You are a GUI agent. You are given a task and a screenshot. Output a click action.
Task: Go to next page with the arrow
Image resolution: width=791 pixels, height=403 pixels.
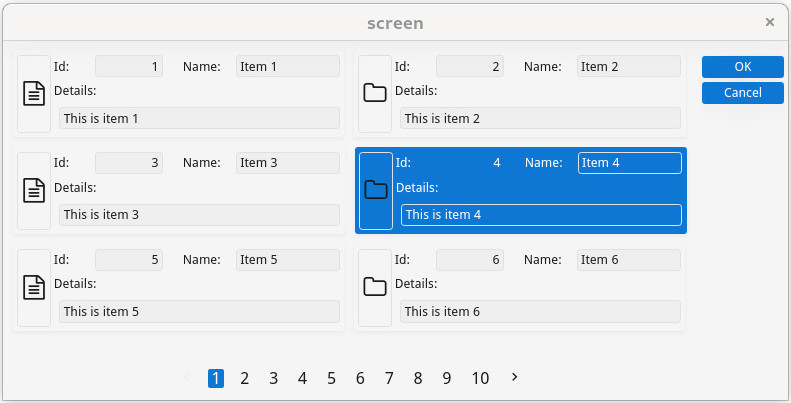(x=514, y=377)
